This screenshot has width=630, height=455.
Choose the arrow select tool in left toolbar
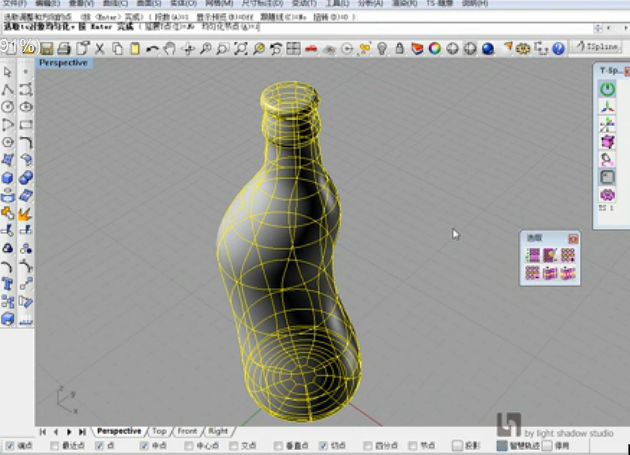pyautogui.click(x=8, y=71)
